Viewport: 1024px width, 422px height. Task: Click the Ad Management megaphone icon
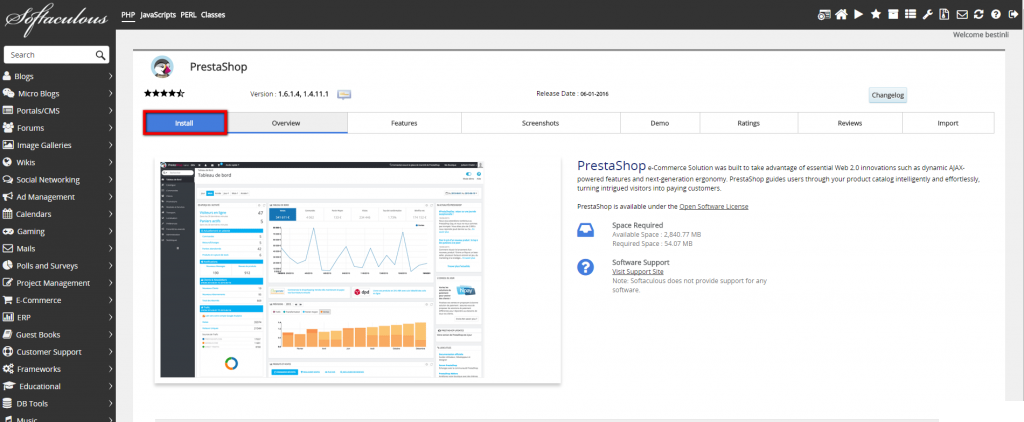tap(8, 197)
